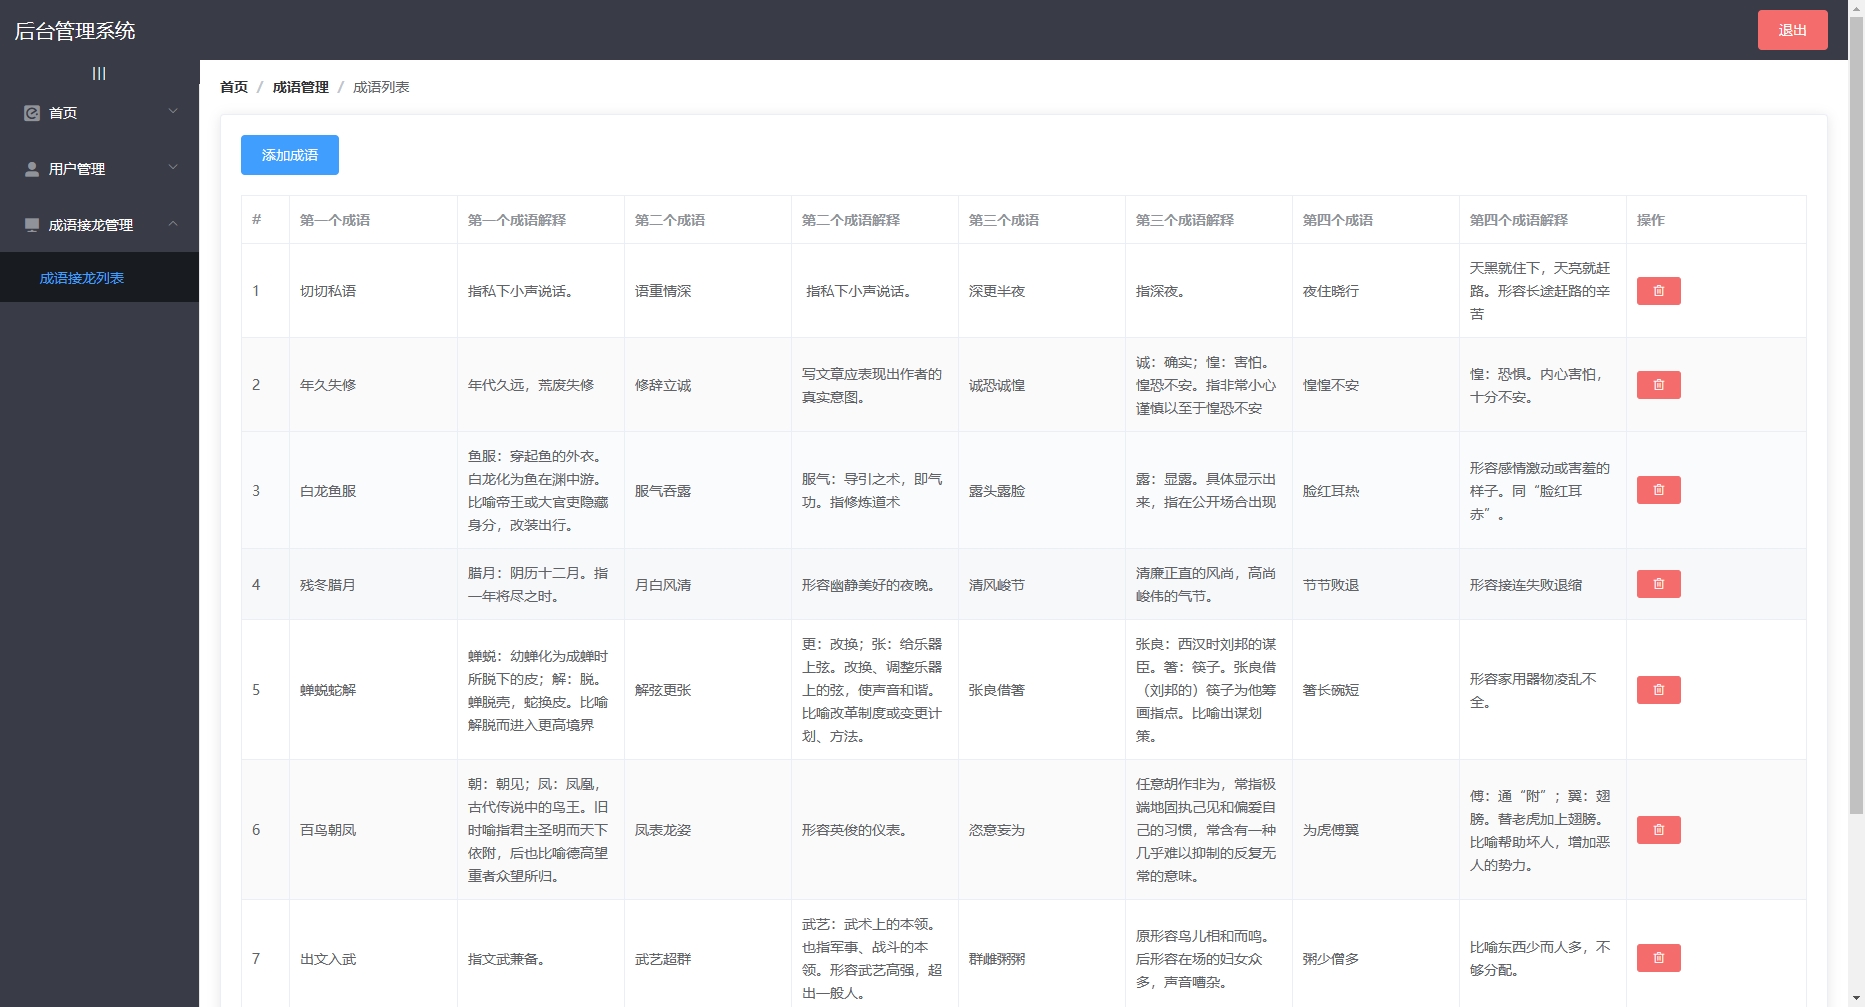Expand the 首页 sidebar menu chevron
Screen dimensions: 1865x1007
coord(173,111)
